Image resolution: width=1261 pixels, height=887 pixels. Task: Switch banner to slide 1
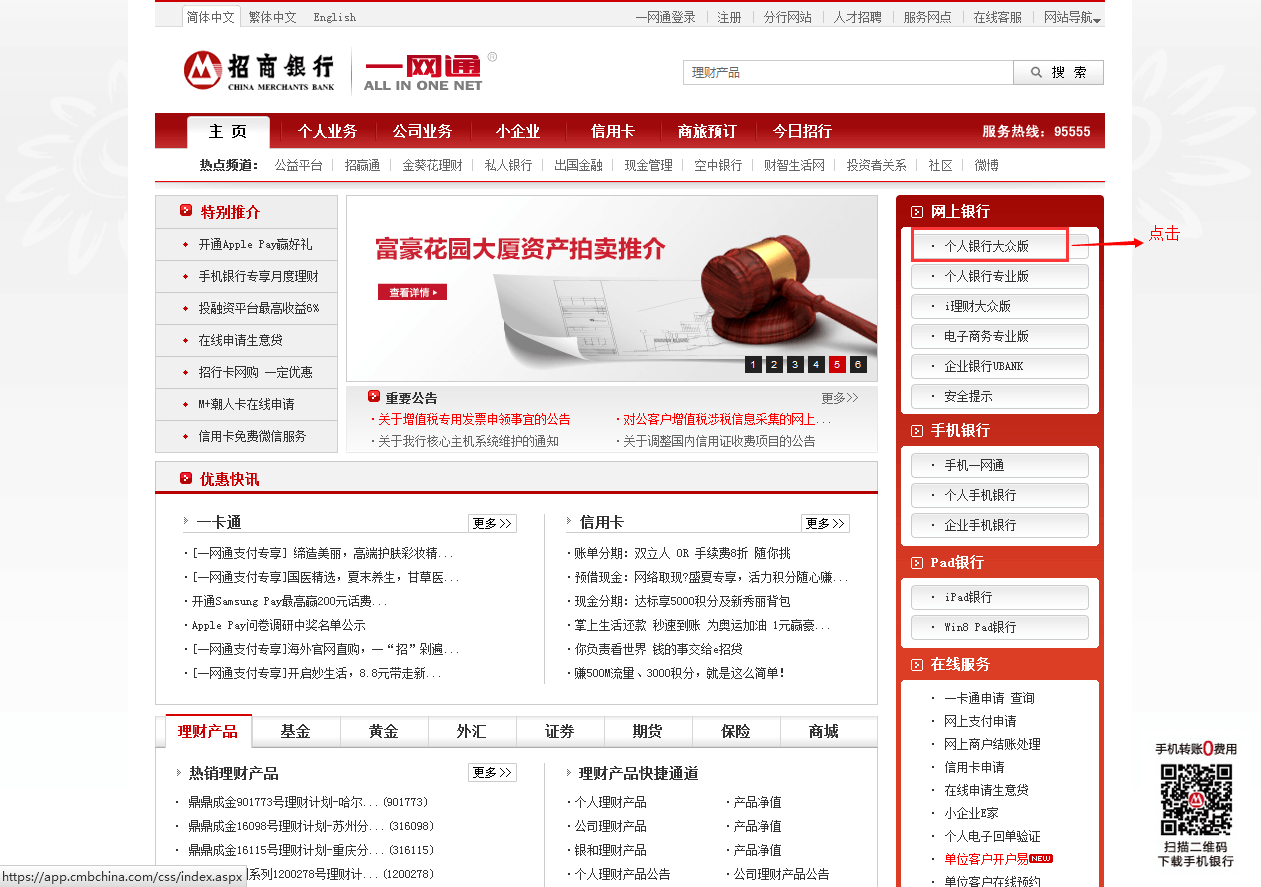[x=753, y=365]
